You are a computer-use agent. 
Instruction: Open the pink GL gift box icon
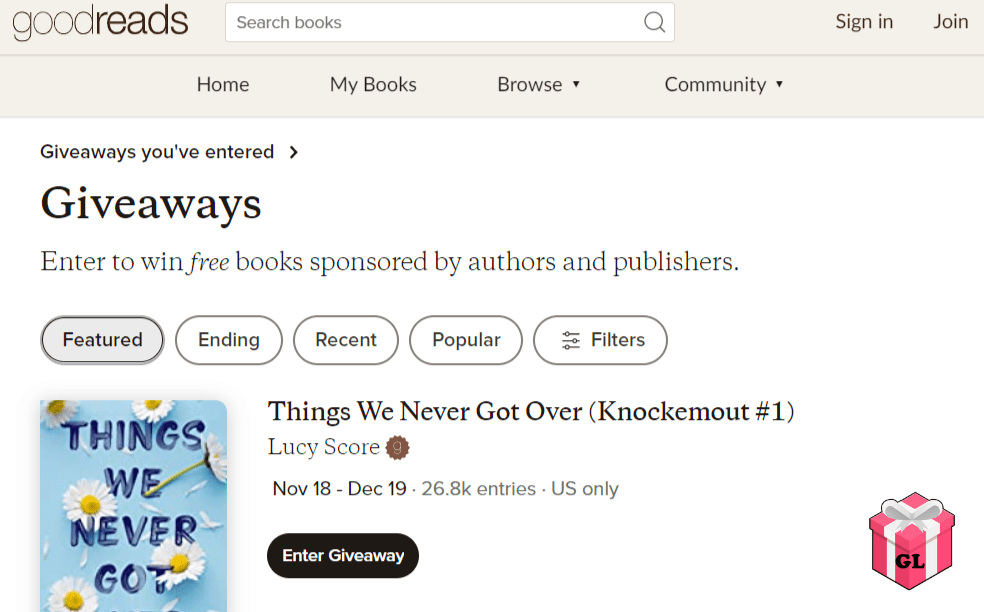[912, 540]
